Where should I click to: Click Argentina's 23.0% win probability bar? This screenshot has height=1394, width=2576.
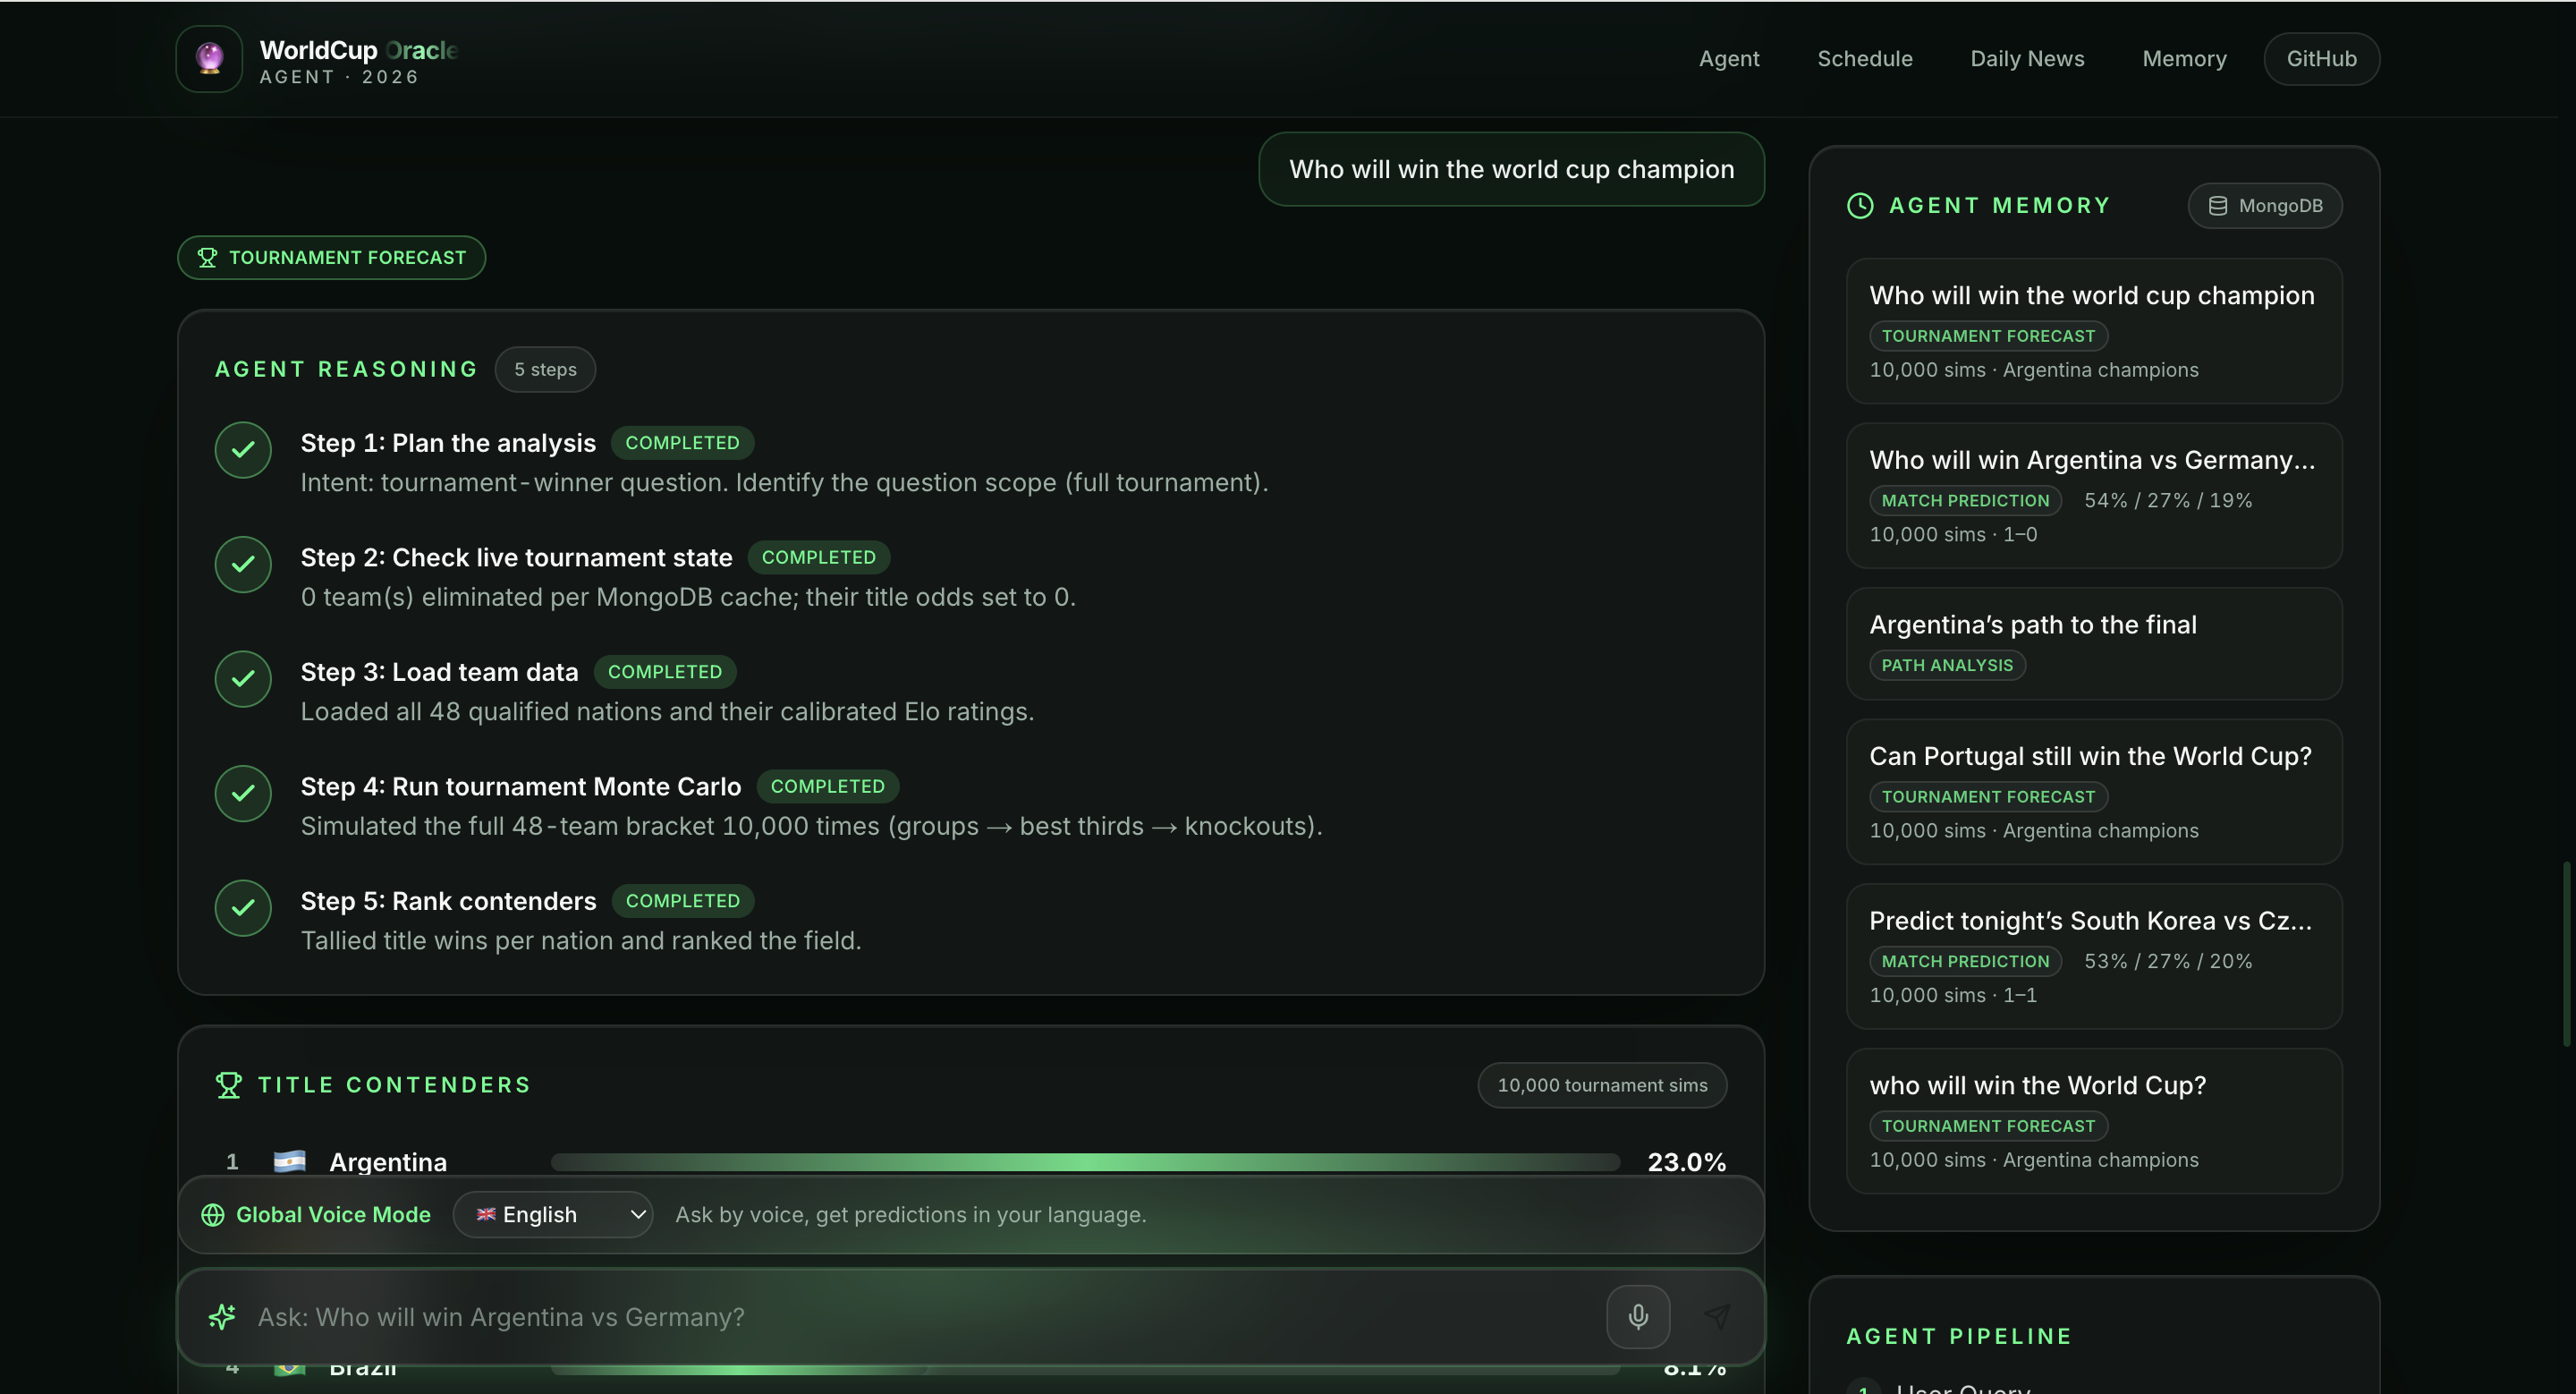pyautogui.click(x=1085, y=1161)
